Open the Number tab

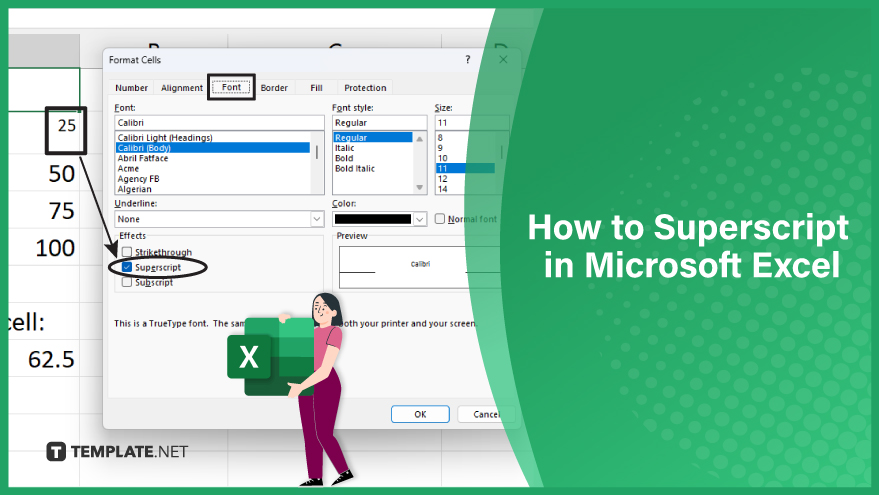[131, 87]
